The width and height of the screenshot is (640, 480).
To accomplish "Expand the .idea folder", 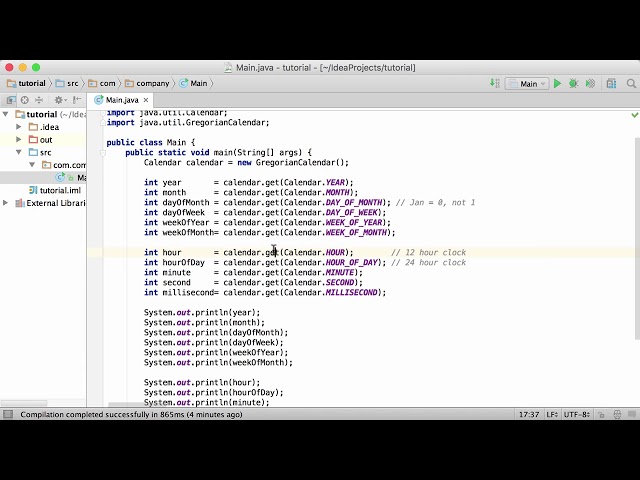I will tap(19, 127).
